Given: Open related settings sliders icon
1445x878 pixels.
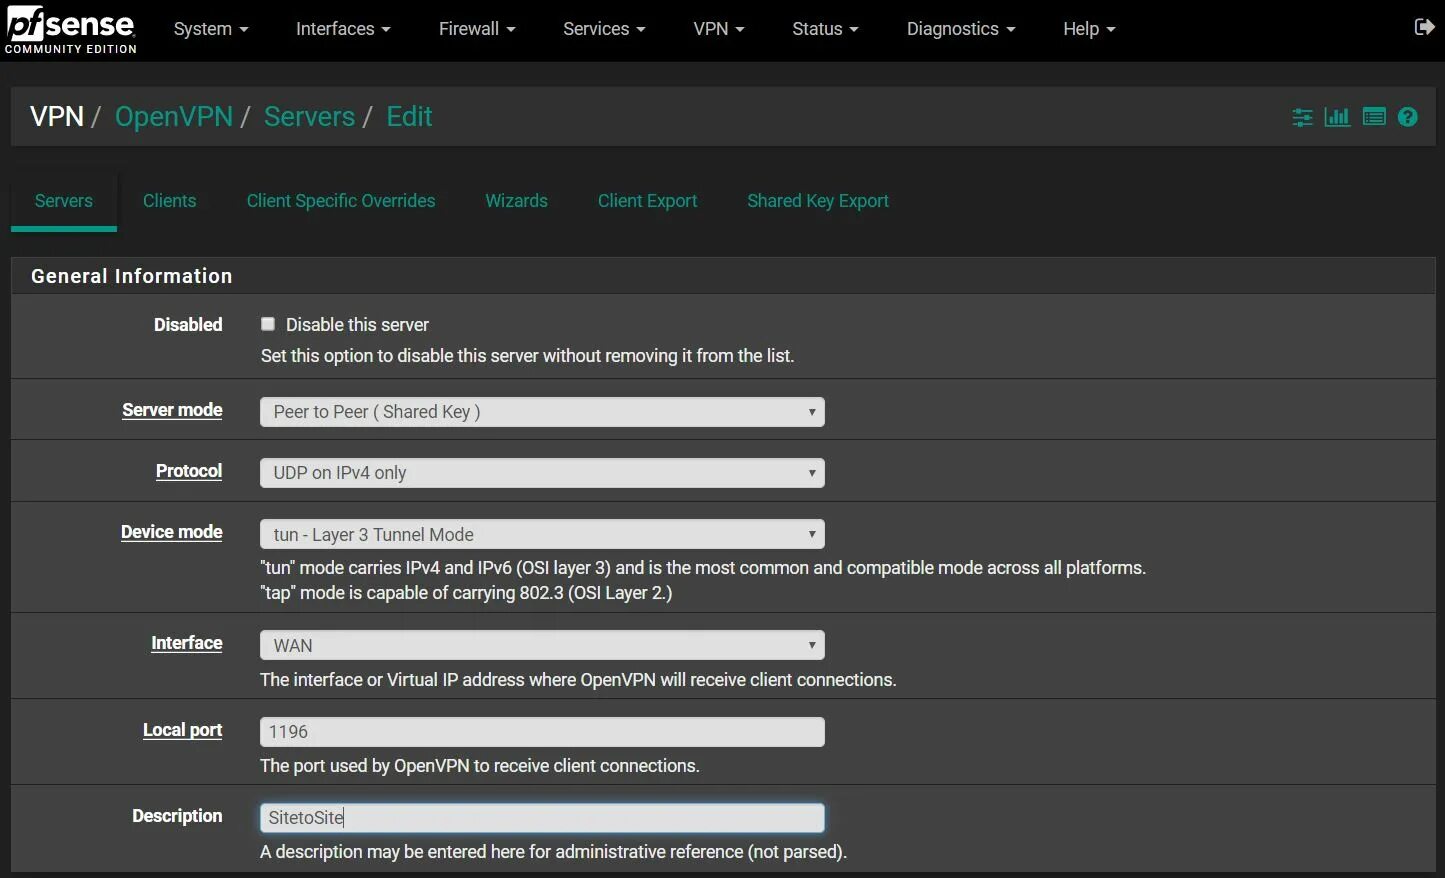Looking at the screenshot, I should [1302, 117].
